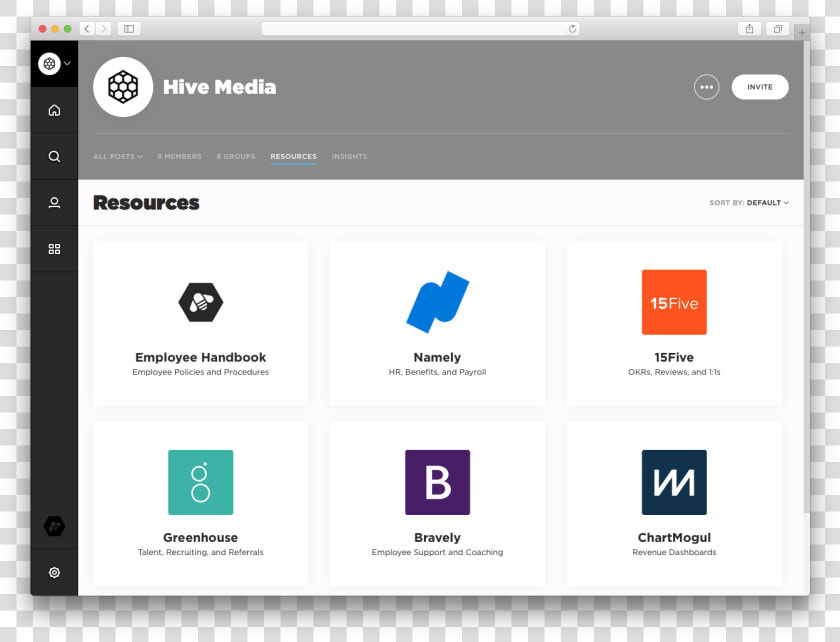Switch to the INSIGHTS tab
Image resolution: width=840 pixels, height=642 pixels.
coord(349,156)
